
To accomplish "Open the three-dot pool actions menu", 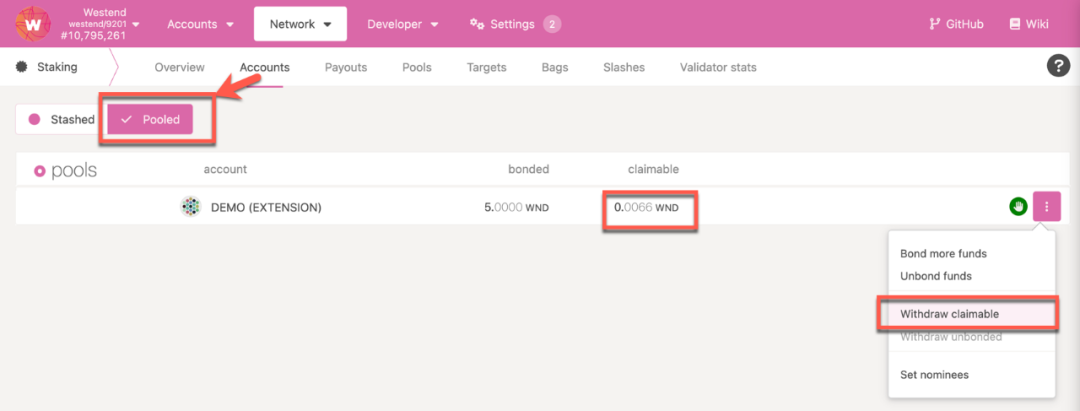I will (x=1047, y=206).
